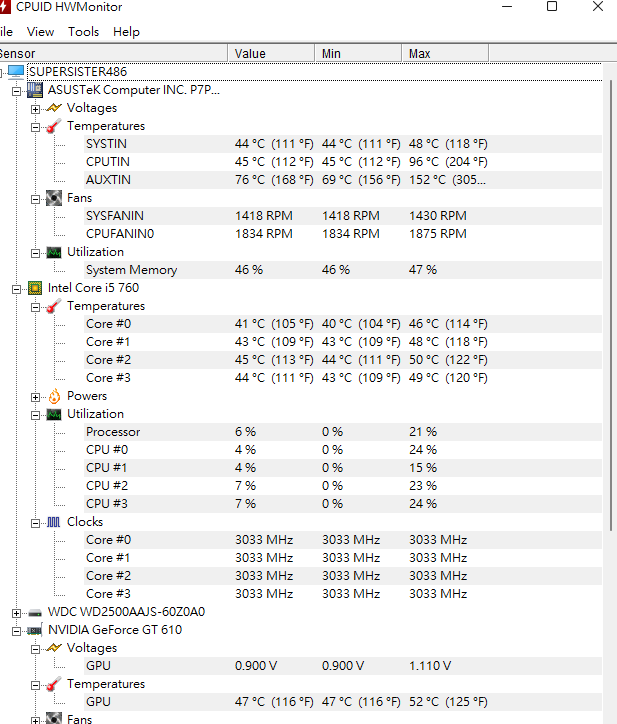Click the Clocks waveform icon
Image resolution: width=617 pixels, height=724 pixels.
click(54, 522)
